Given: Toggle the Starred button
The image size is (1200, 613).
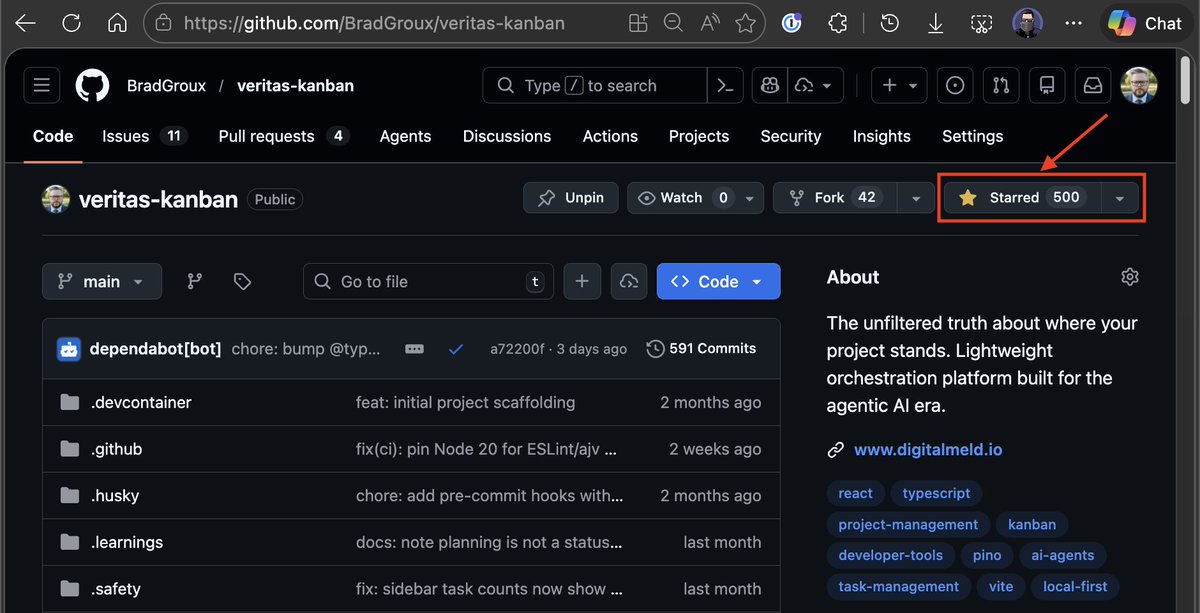Looking at the screenshot, I should click(1021, 197).
